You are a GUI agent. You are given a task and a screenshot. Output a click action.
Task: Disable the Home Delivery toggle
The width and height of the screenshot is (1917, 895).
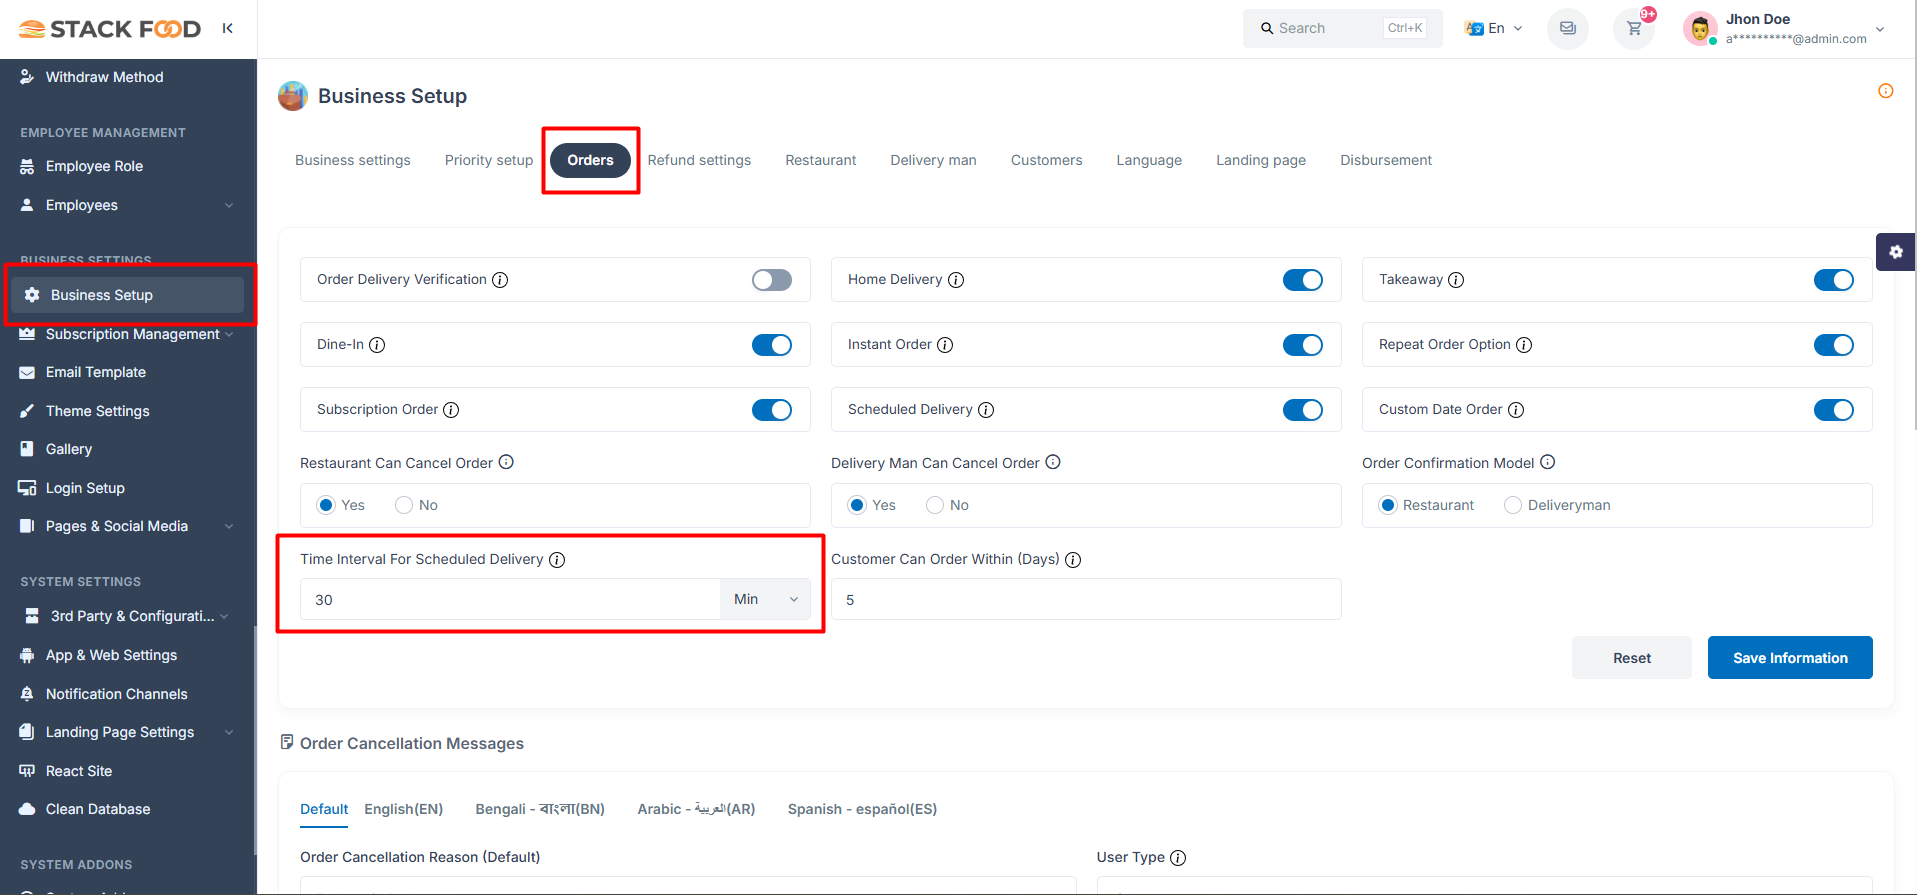[1302, 280]
